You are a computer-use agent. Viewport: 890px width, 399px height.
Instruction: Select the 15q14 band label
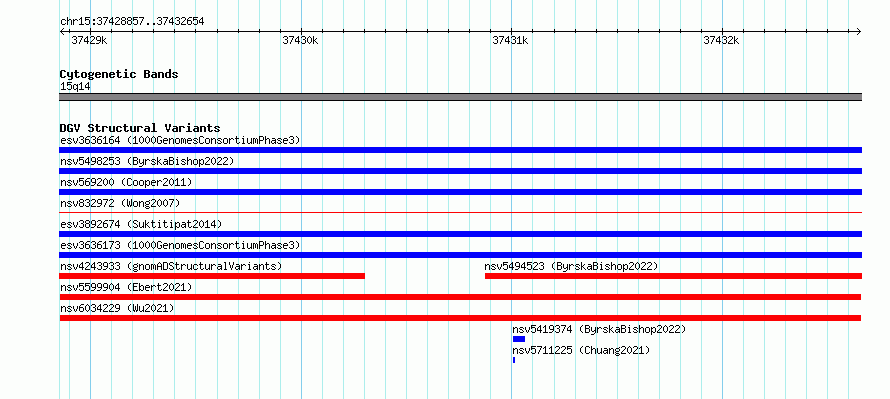(75, 87)
